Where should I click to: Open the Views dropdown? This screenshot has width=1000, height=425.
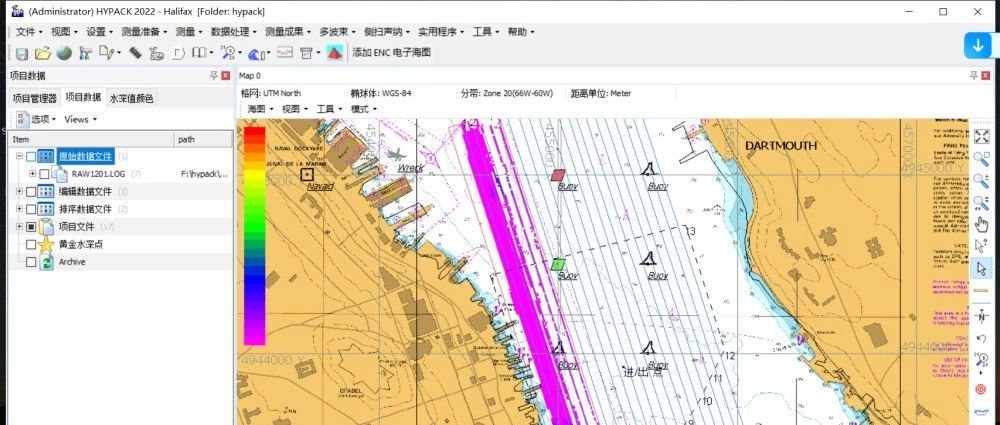click(x=80, y=119)
